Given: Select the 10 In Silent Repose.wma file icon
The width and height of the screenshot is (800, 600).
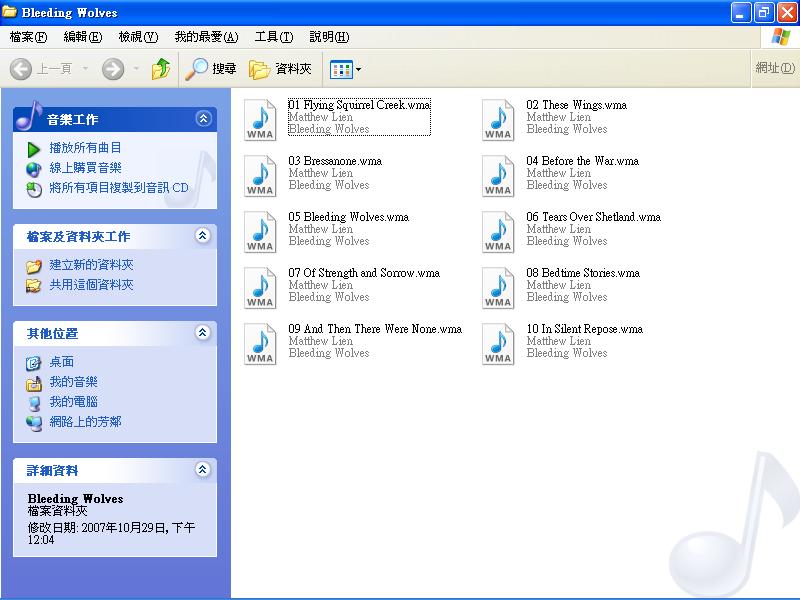Looking at the screenshot, I should [x=498, y=344].
